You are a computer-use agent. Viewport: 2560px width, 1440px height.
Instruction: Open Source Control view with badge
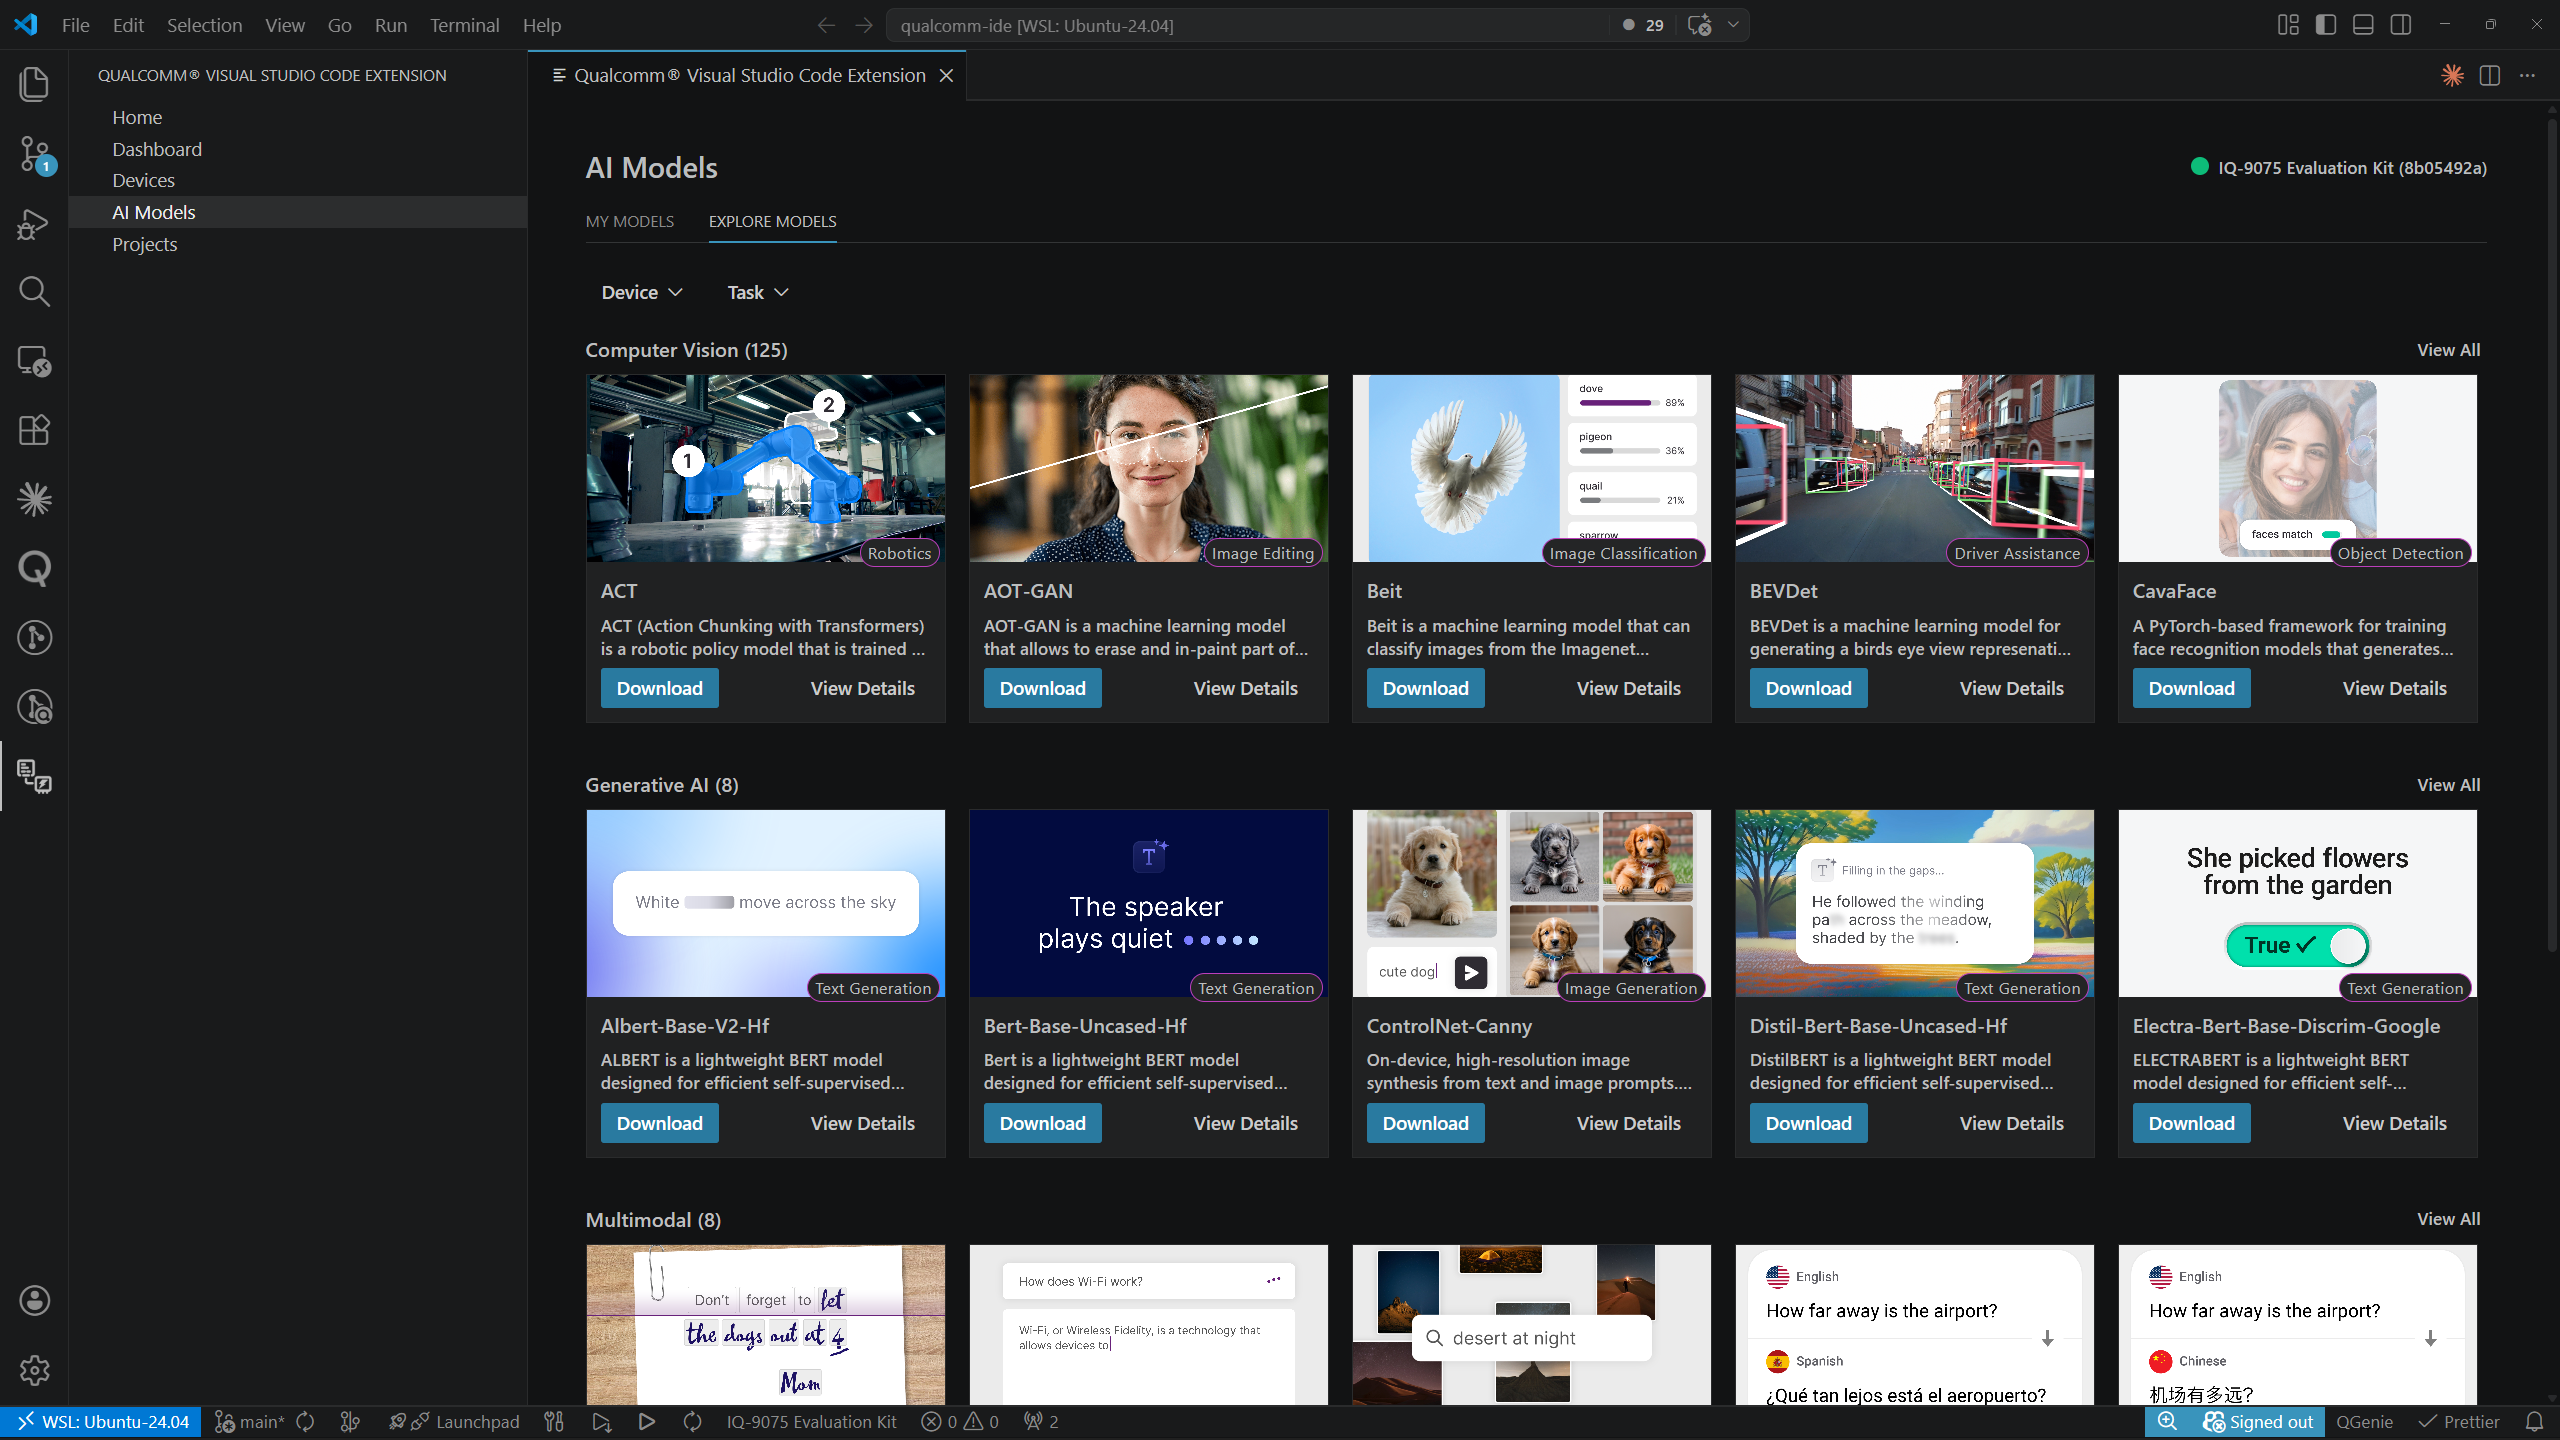coord(34,154)
